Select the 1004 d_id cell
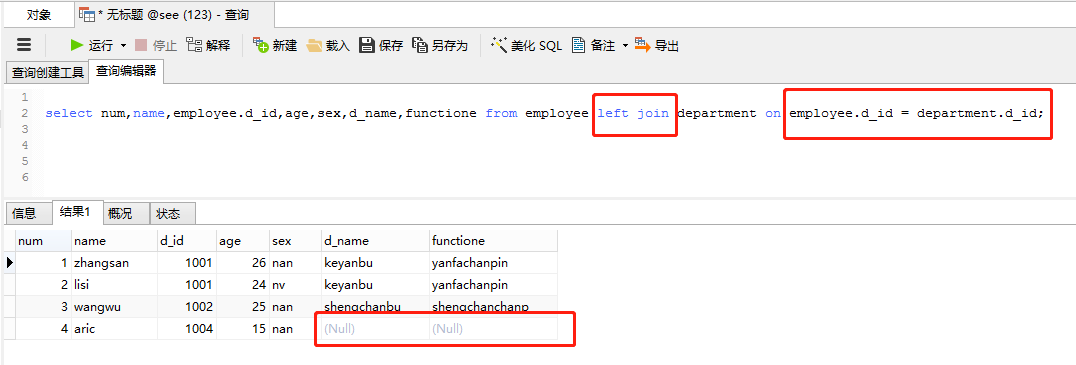This screenshot has height=365, width=1076. click(x=186, y=329)
